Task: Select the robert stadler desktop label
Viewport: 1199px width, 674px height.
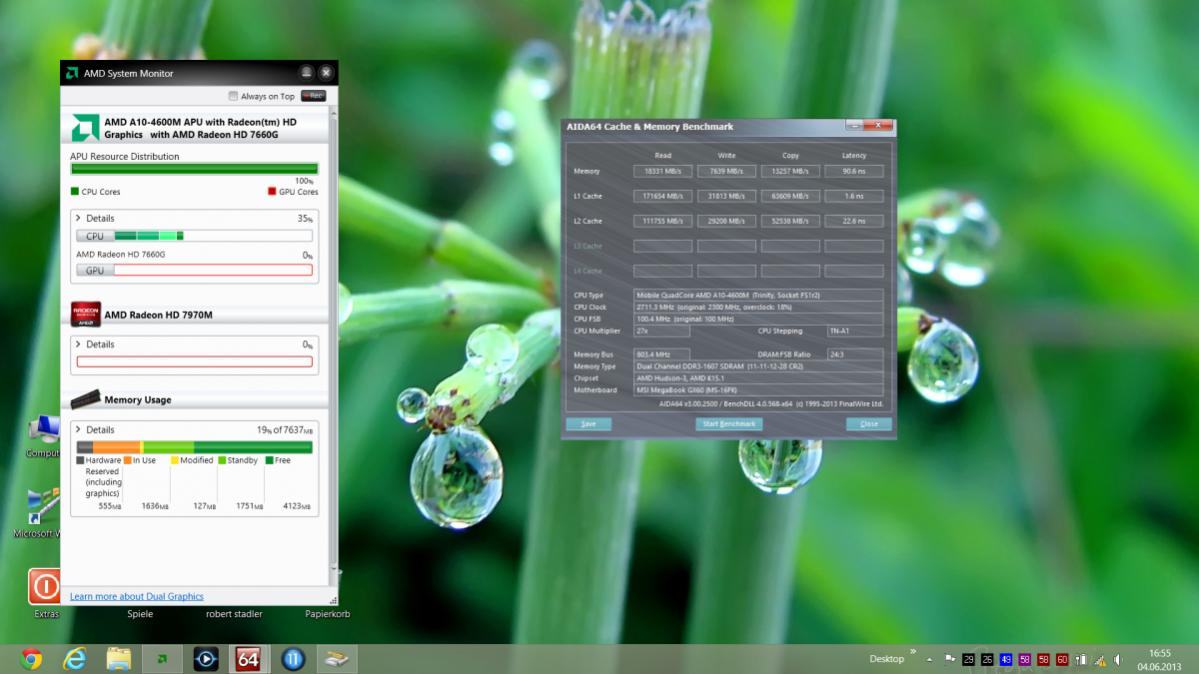Action: (x=234, y=614)
